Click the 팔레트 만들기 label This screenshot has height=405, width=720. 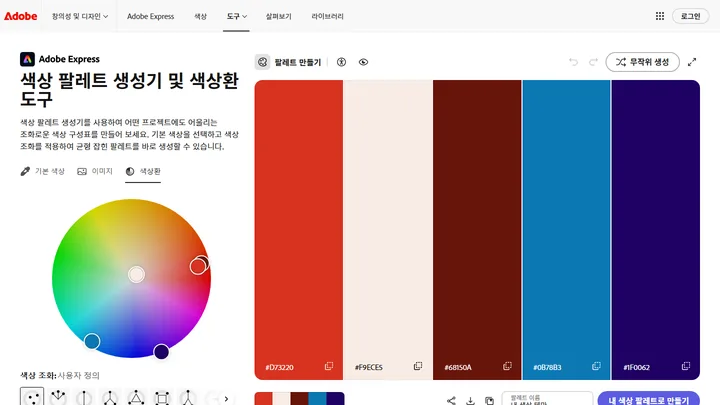tap(298, 62)
